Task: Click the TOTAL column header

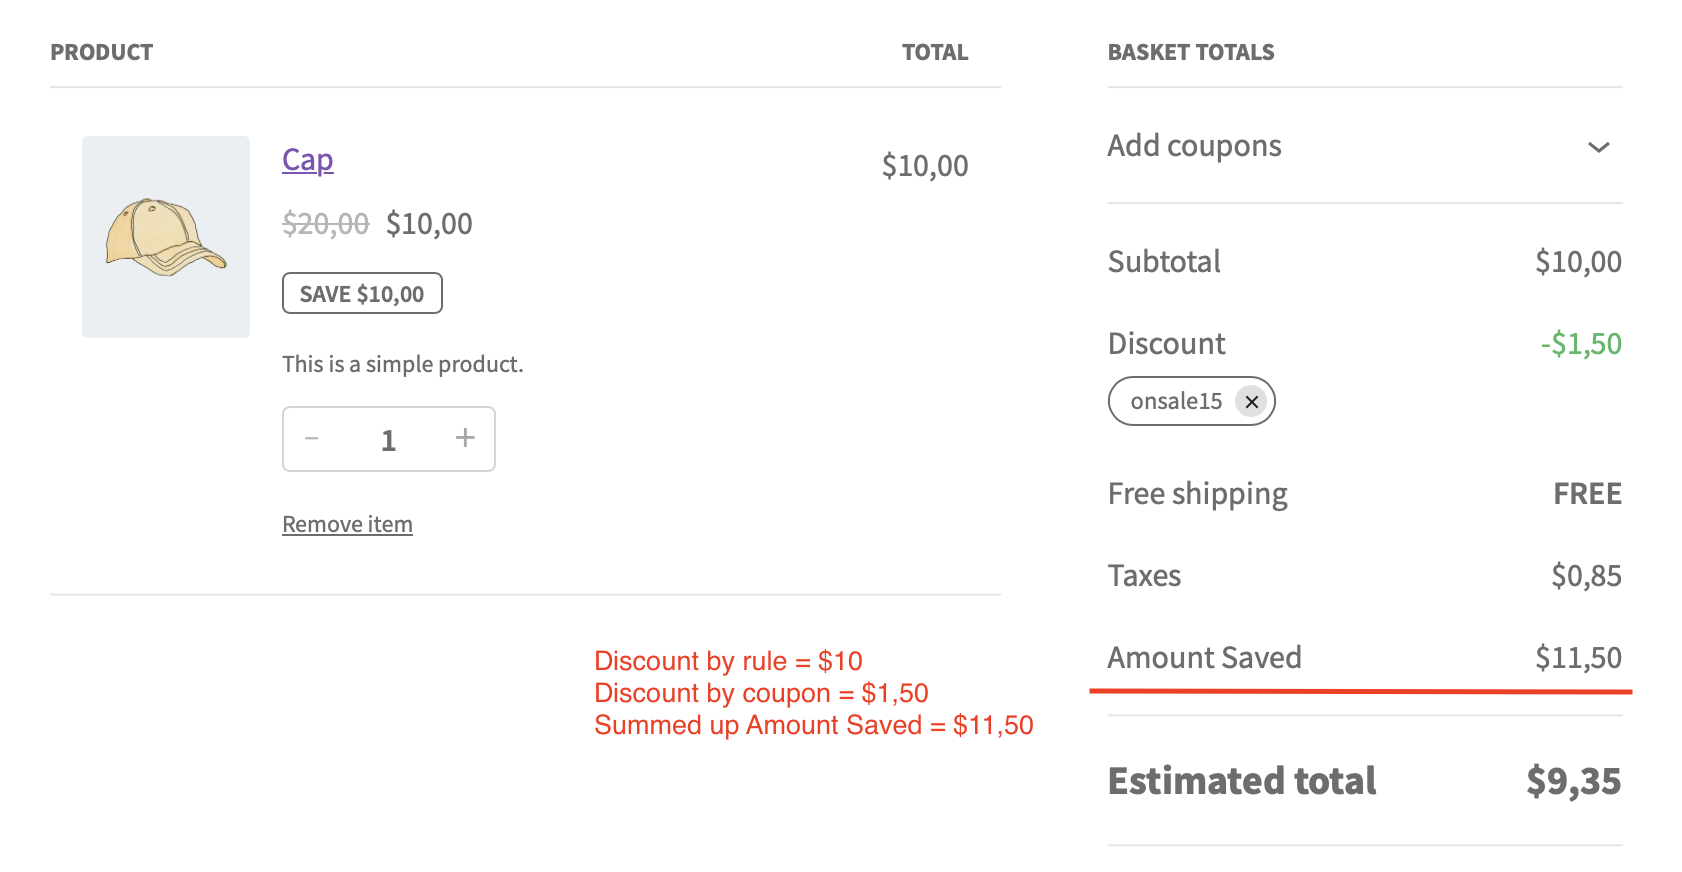Action: click(x=935, y=53)
